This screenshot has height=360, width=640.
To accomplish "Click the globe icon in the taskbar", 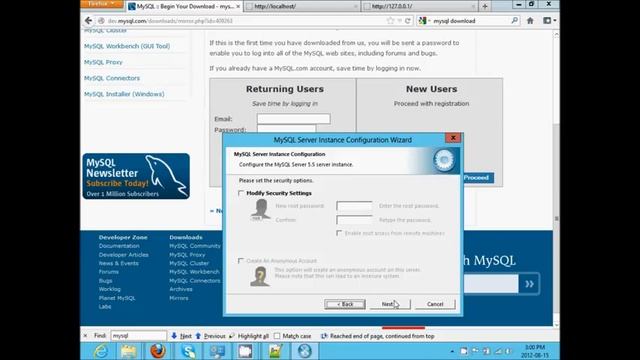I will coord(304,351).
